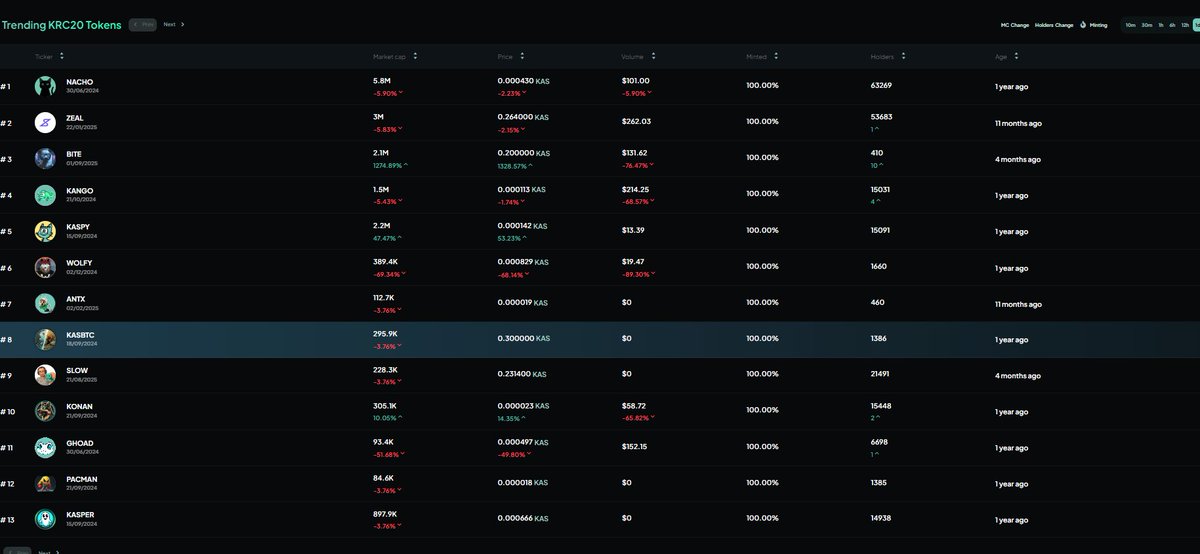Click the flame icon beside Minting
The height and width of the screenshot is (554, 1200).
click(x=1083, y=24)
